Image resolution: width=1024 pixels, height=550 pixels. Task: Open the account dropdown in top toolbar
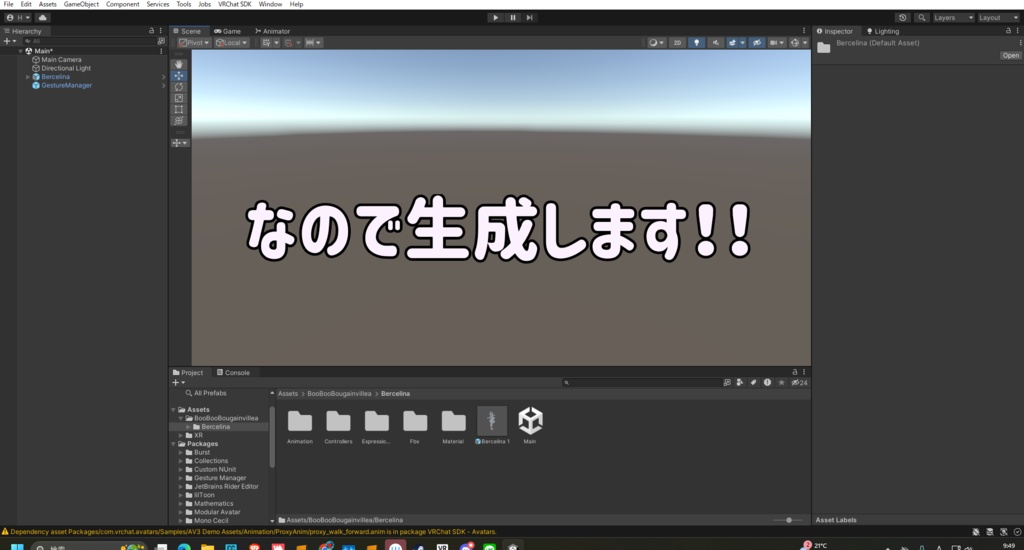tap(18, 18)
